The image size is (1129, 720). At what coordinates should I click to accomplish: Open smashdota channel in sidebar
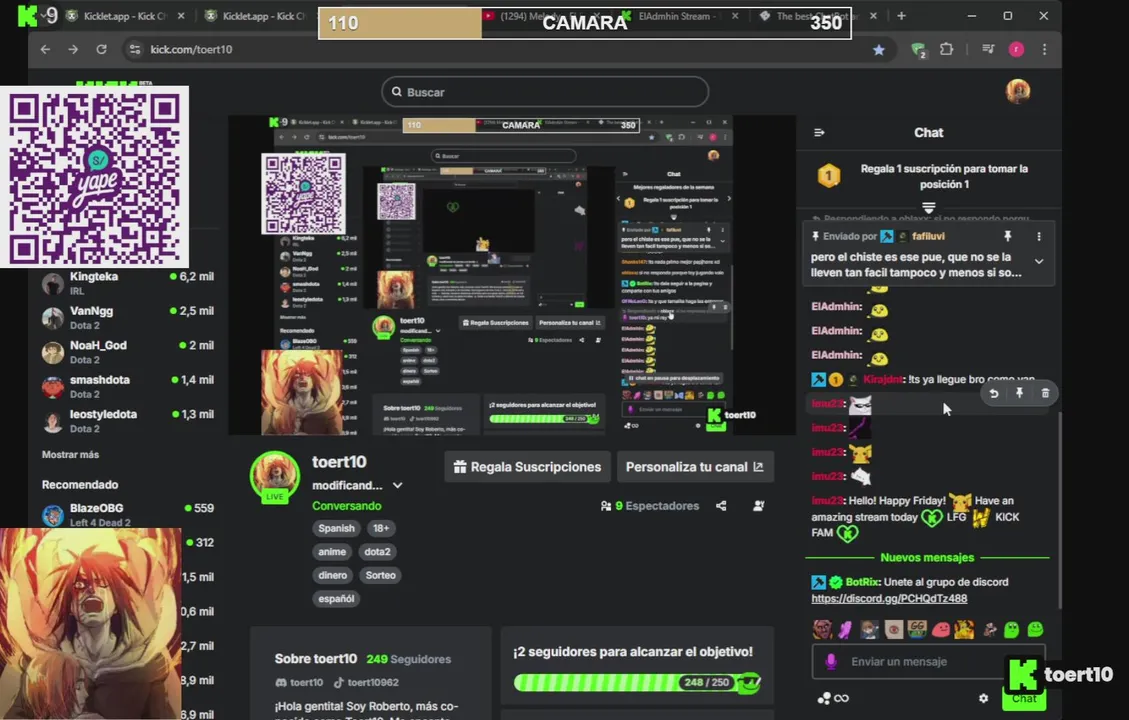(128, 387)
